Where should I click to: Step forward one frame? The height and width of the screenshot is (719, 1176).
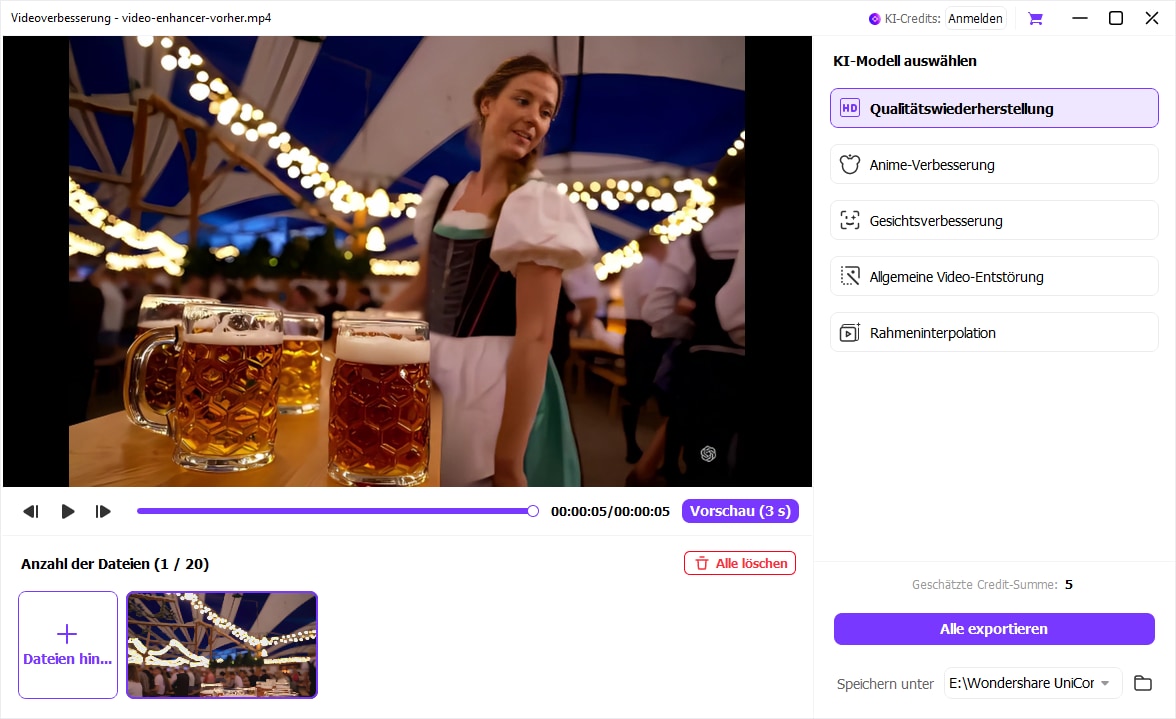click(x=103, y=511)
